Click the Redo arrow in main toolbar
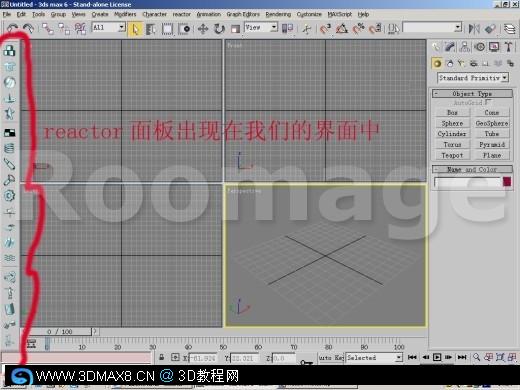This screenshot has height=390, width=520. tap(29, 29)
